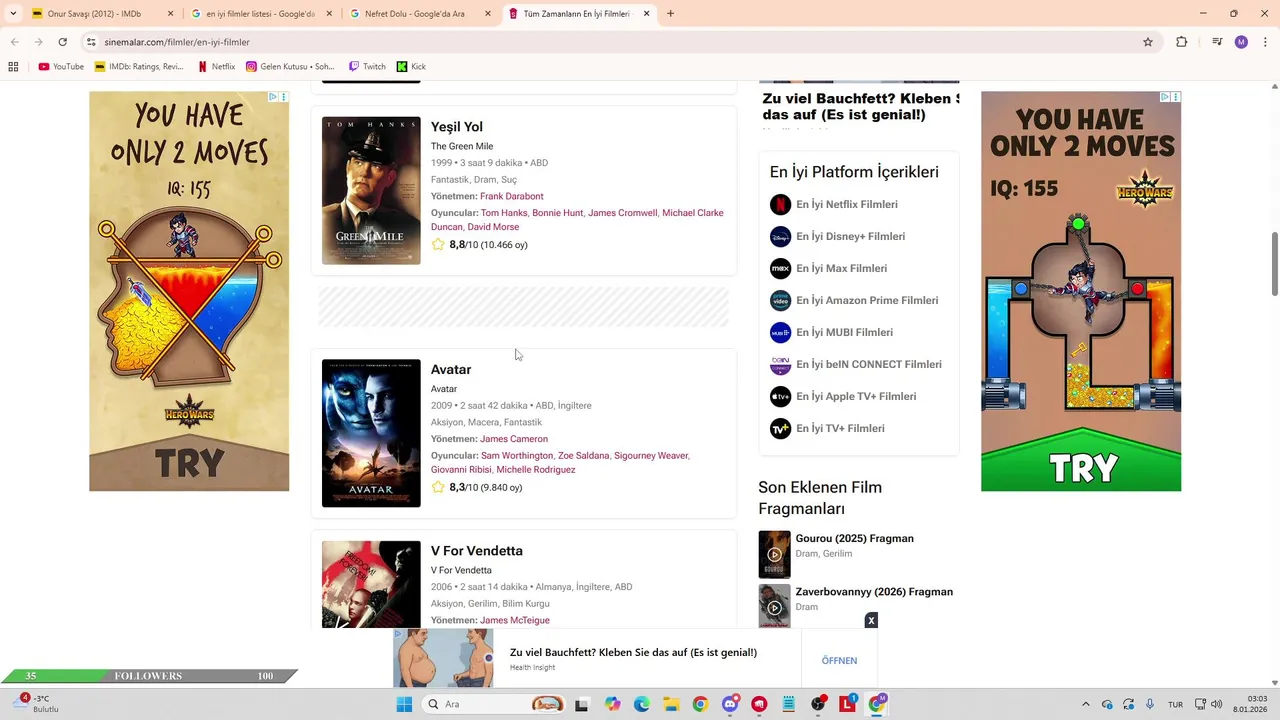Open the Gelen Kutusu bookmark
Image resolution: width=1280 pixels, height=720 pixels.
coord(290,67)
